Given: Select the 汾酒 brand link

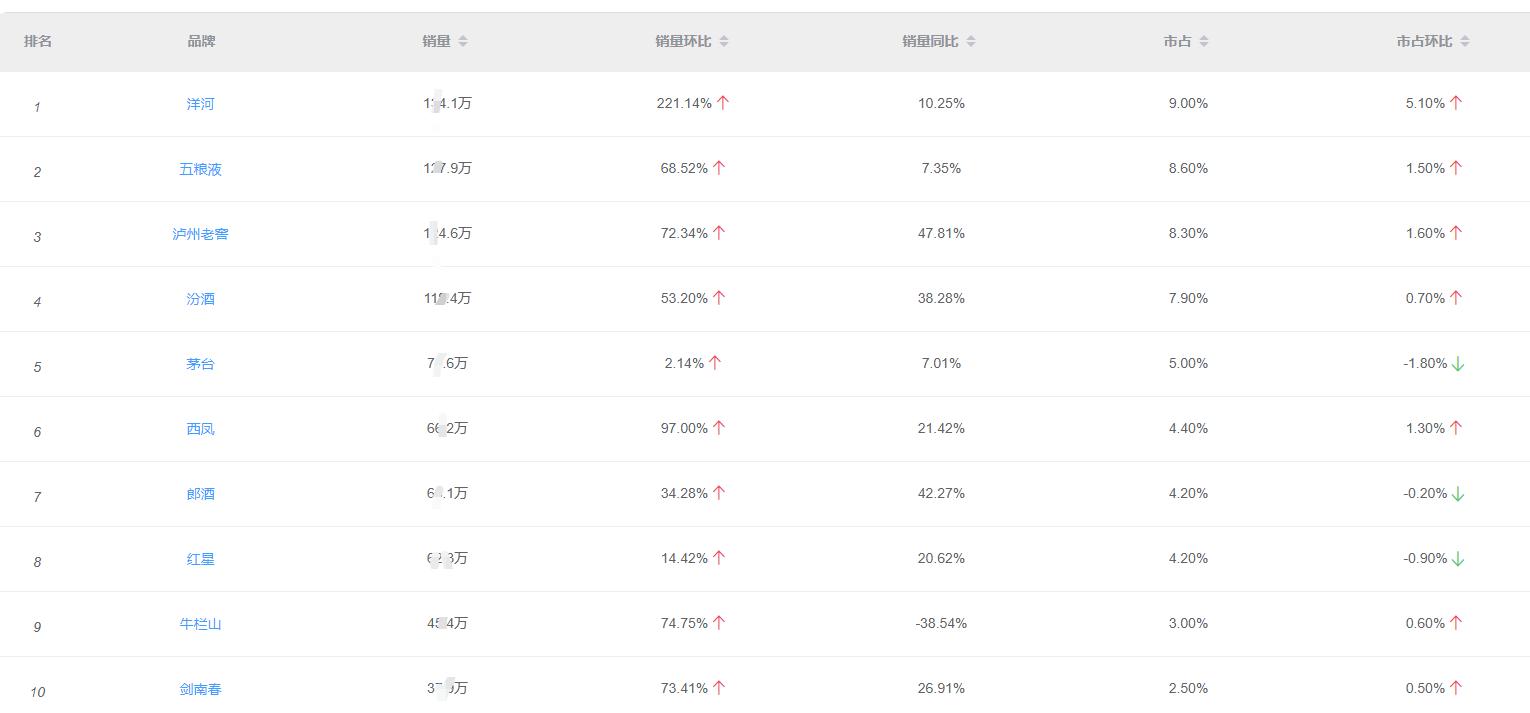Looking at the screenshot, I should 200,299.
